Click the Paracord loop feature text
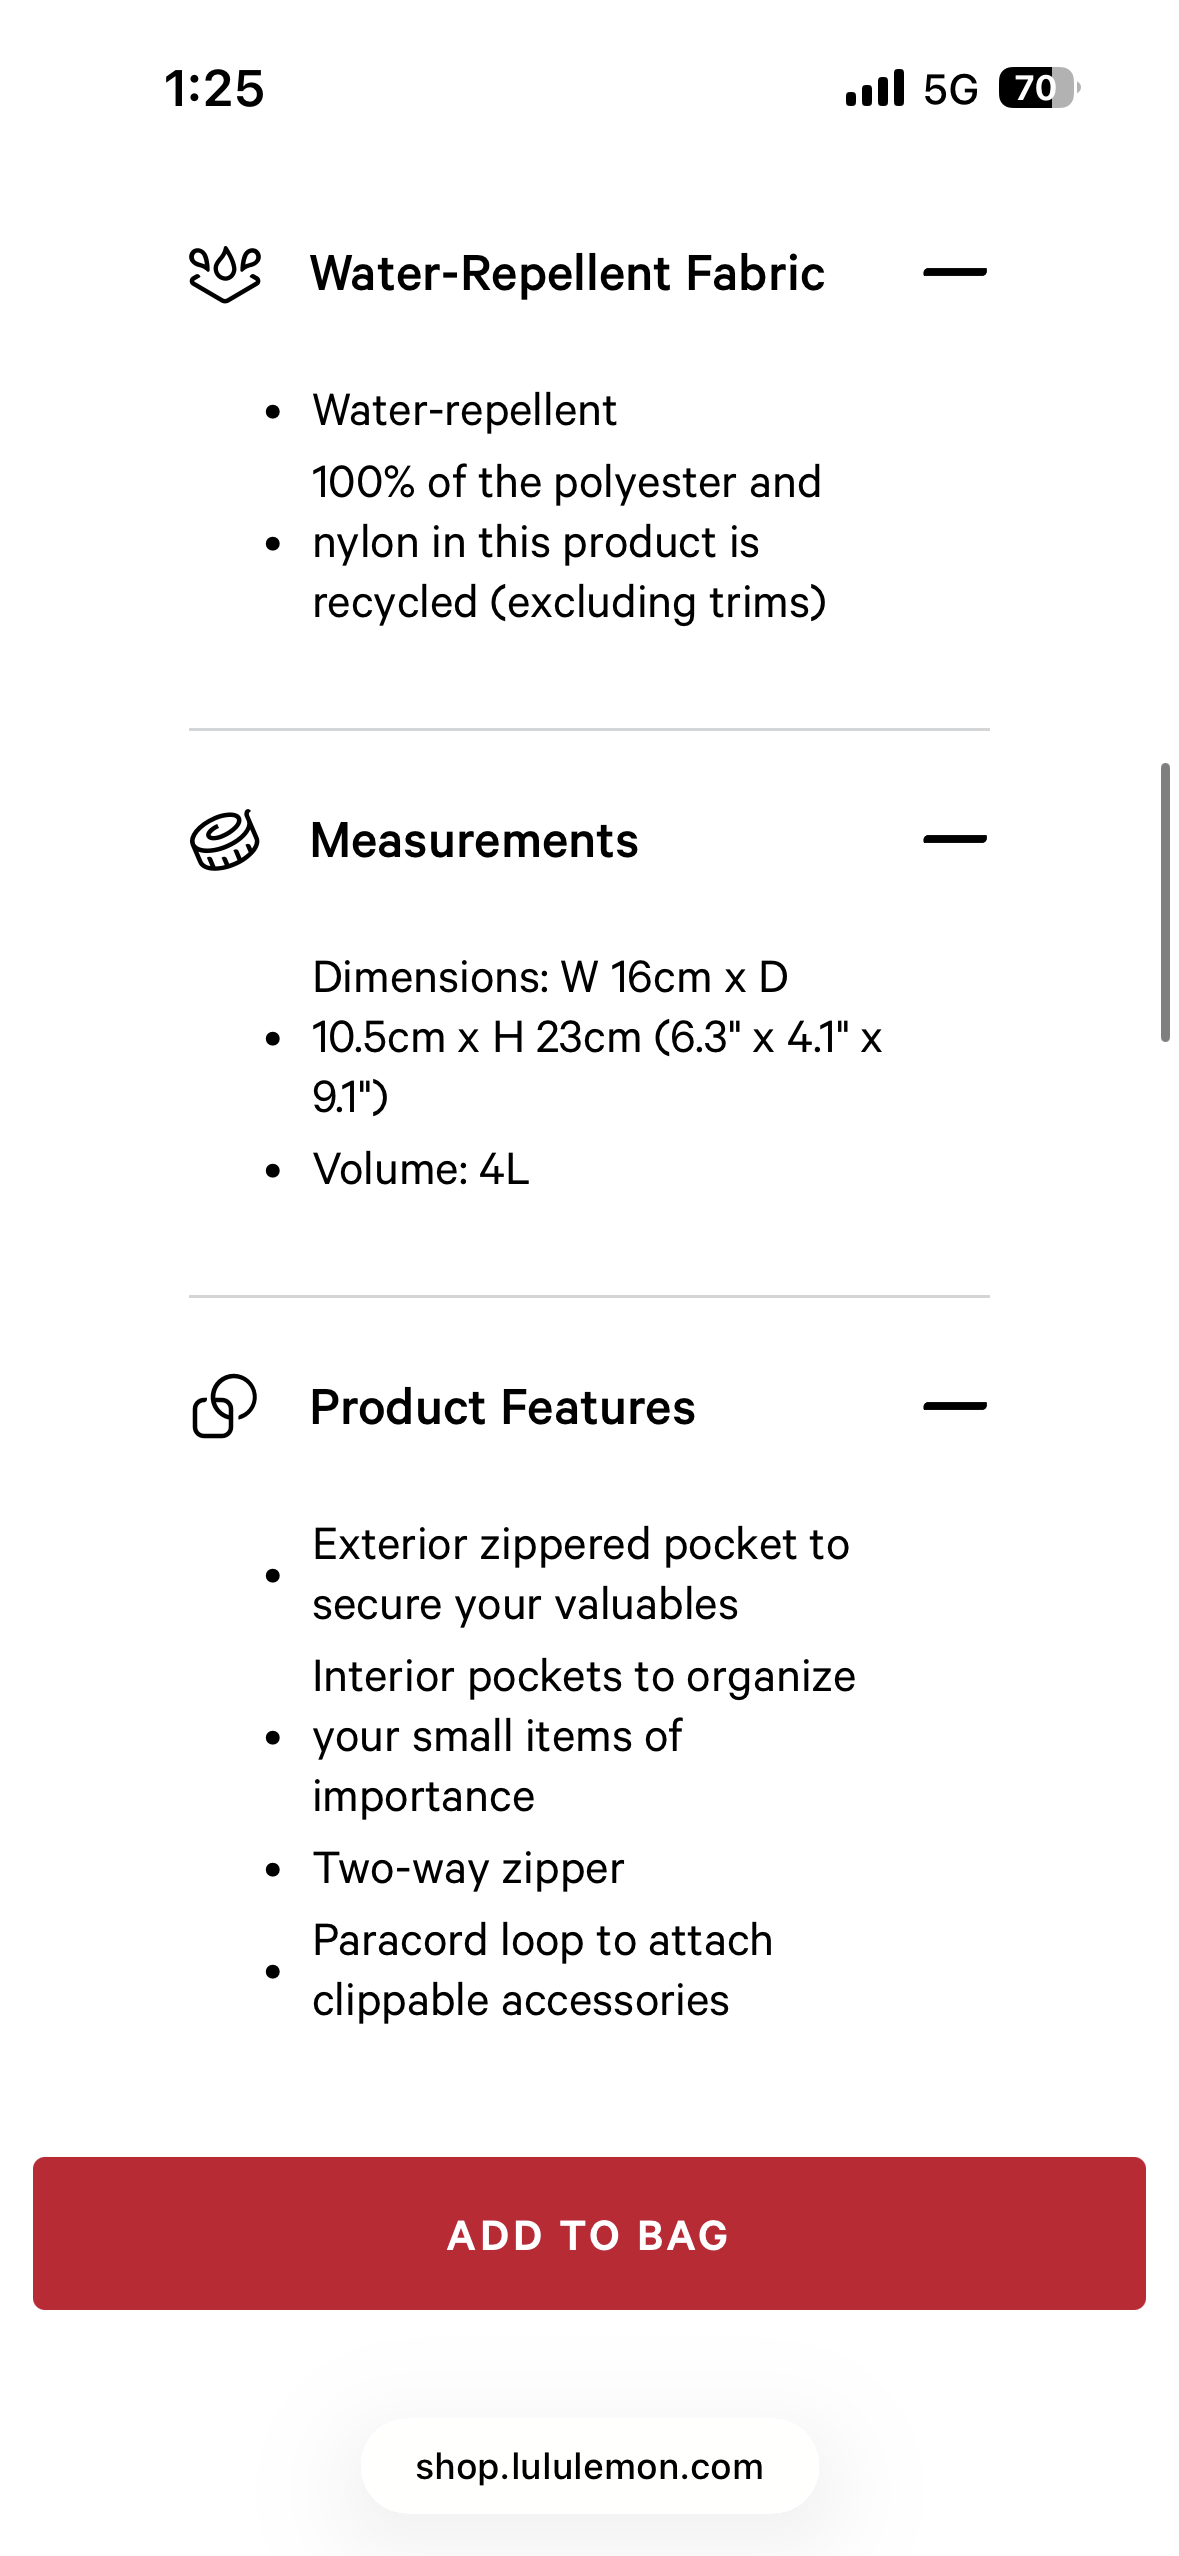This screenshot has width=1179, height=2556. 543,1970
